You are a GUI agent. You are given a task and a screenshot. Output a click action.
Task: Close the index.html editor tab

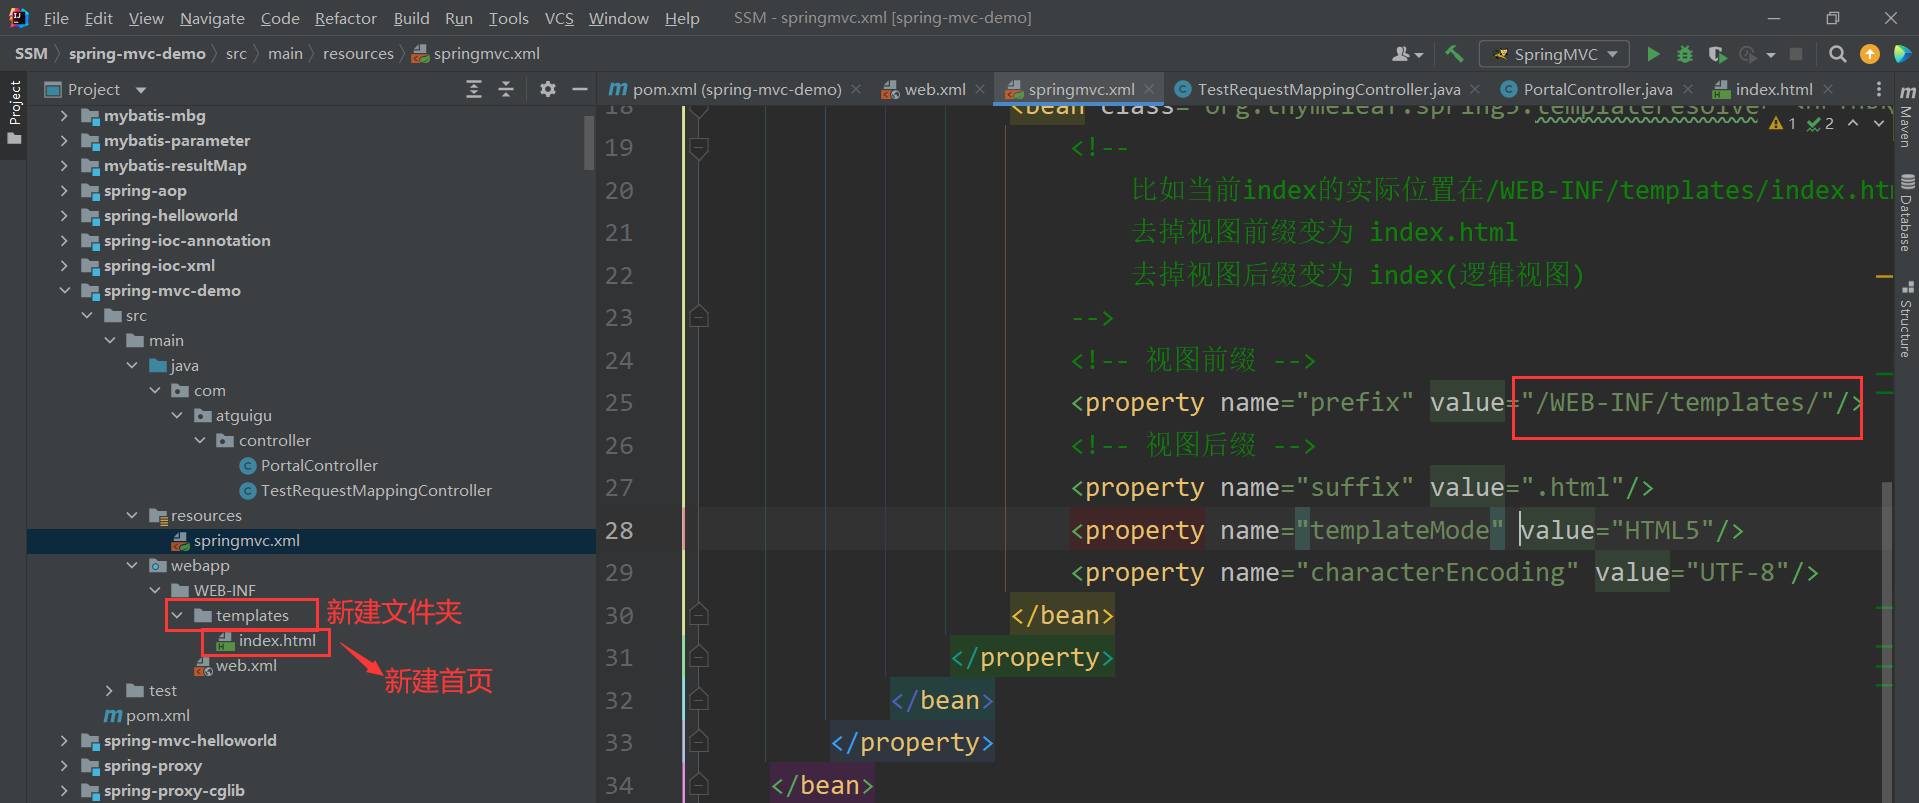tap(1828, 89)
